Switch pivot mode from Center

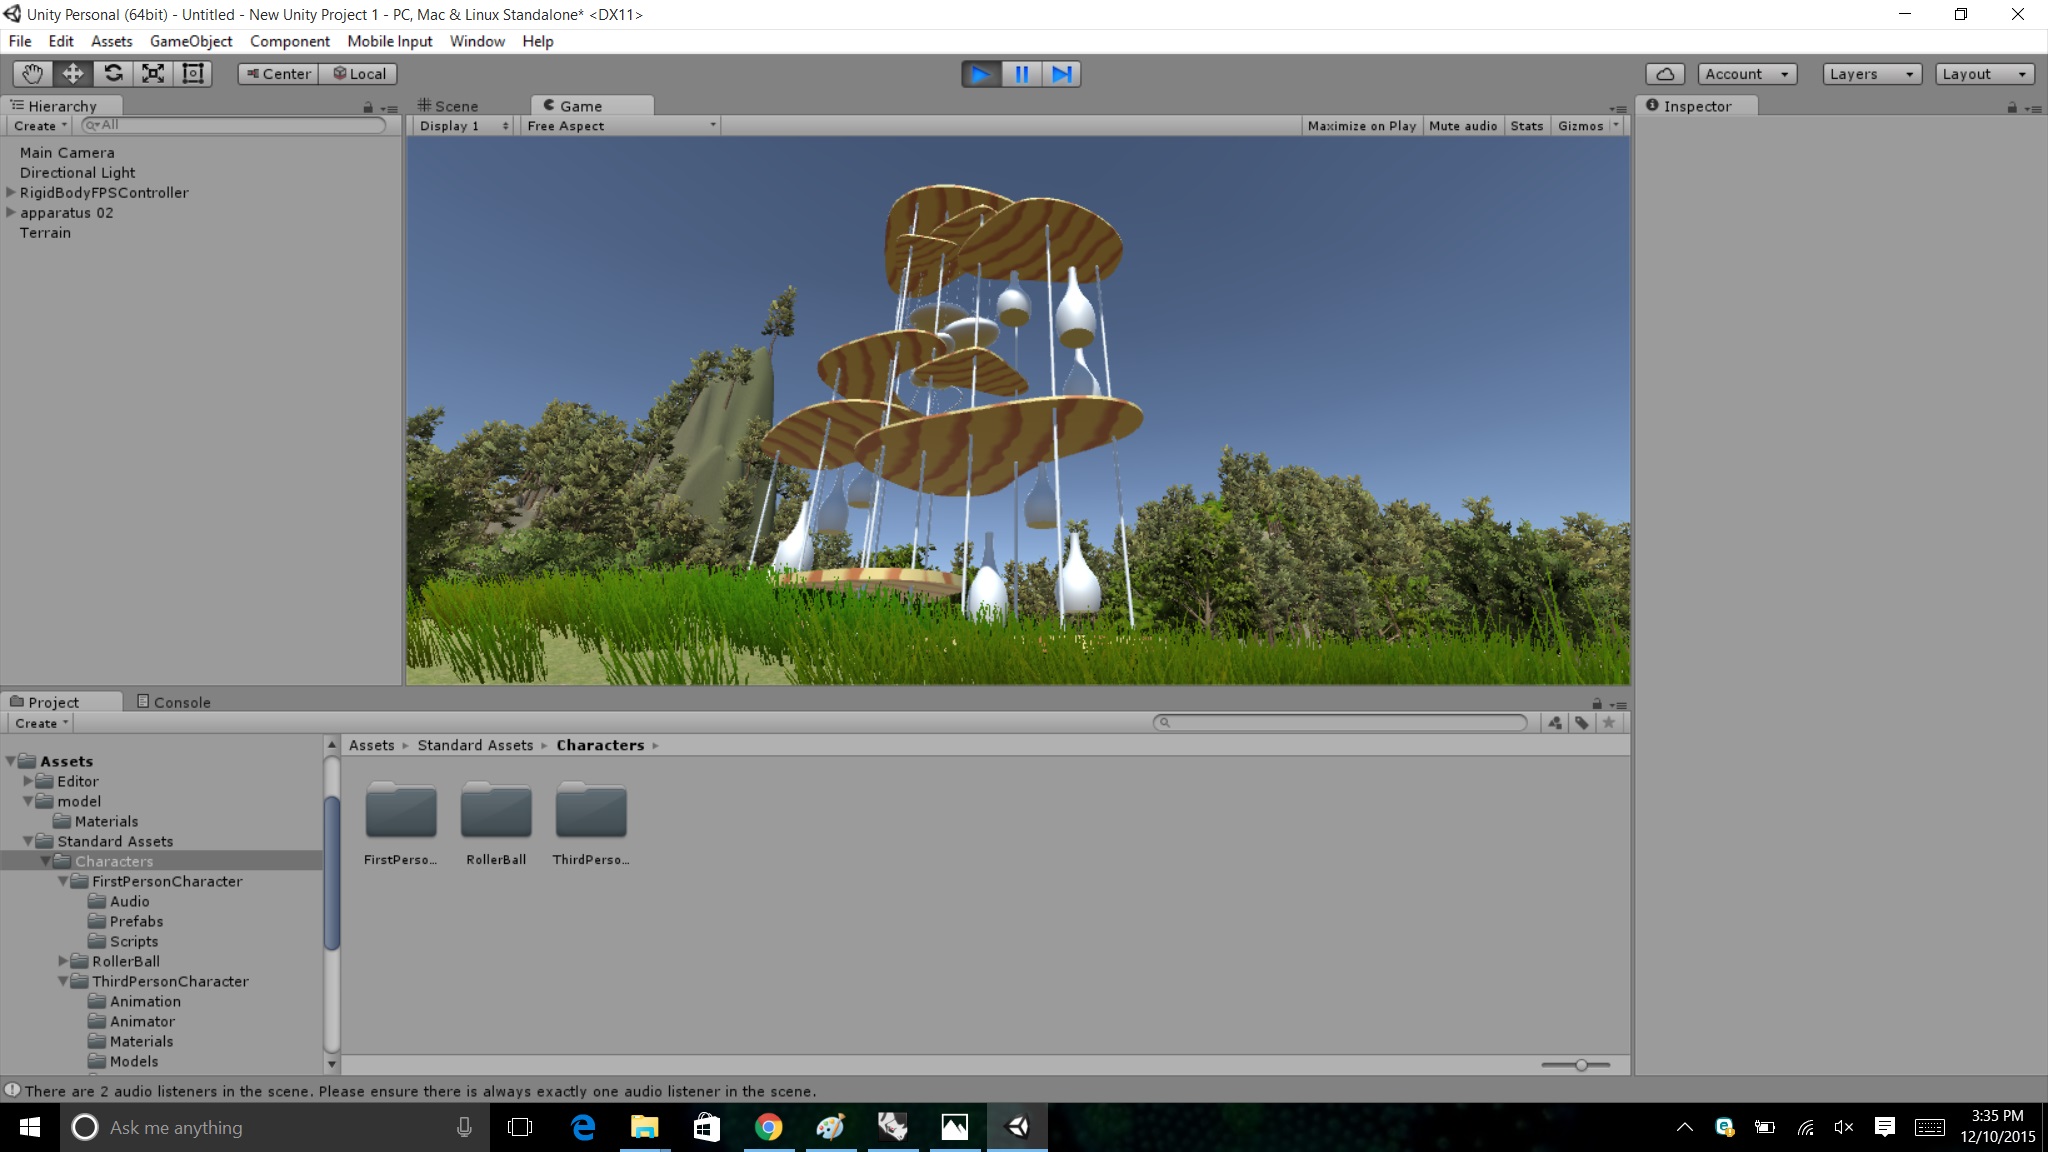(277, 73)
